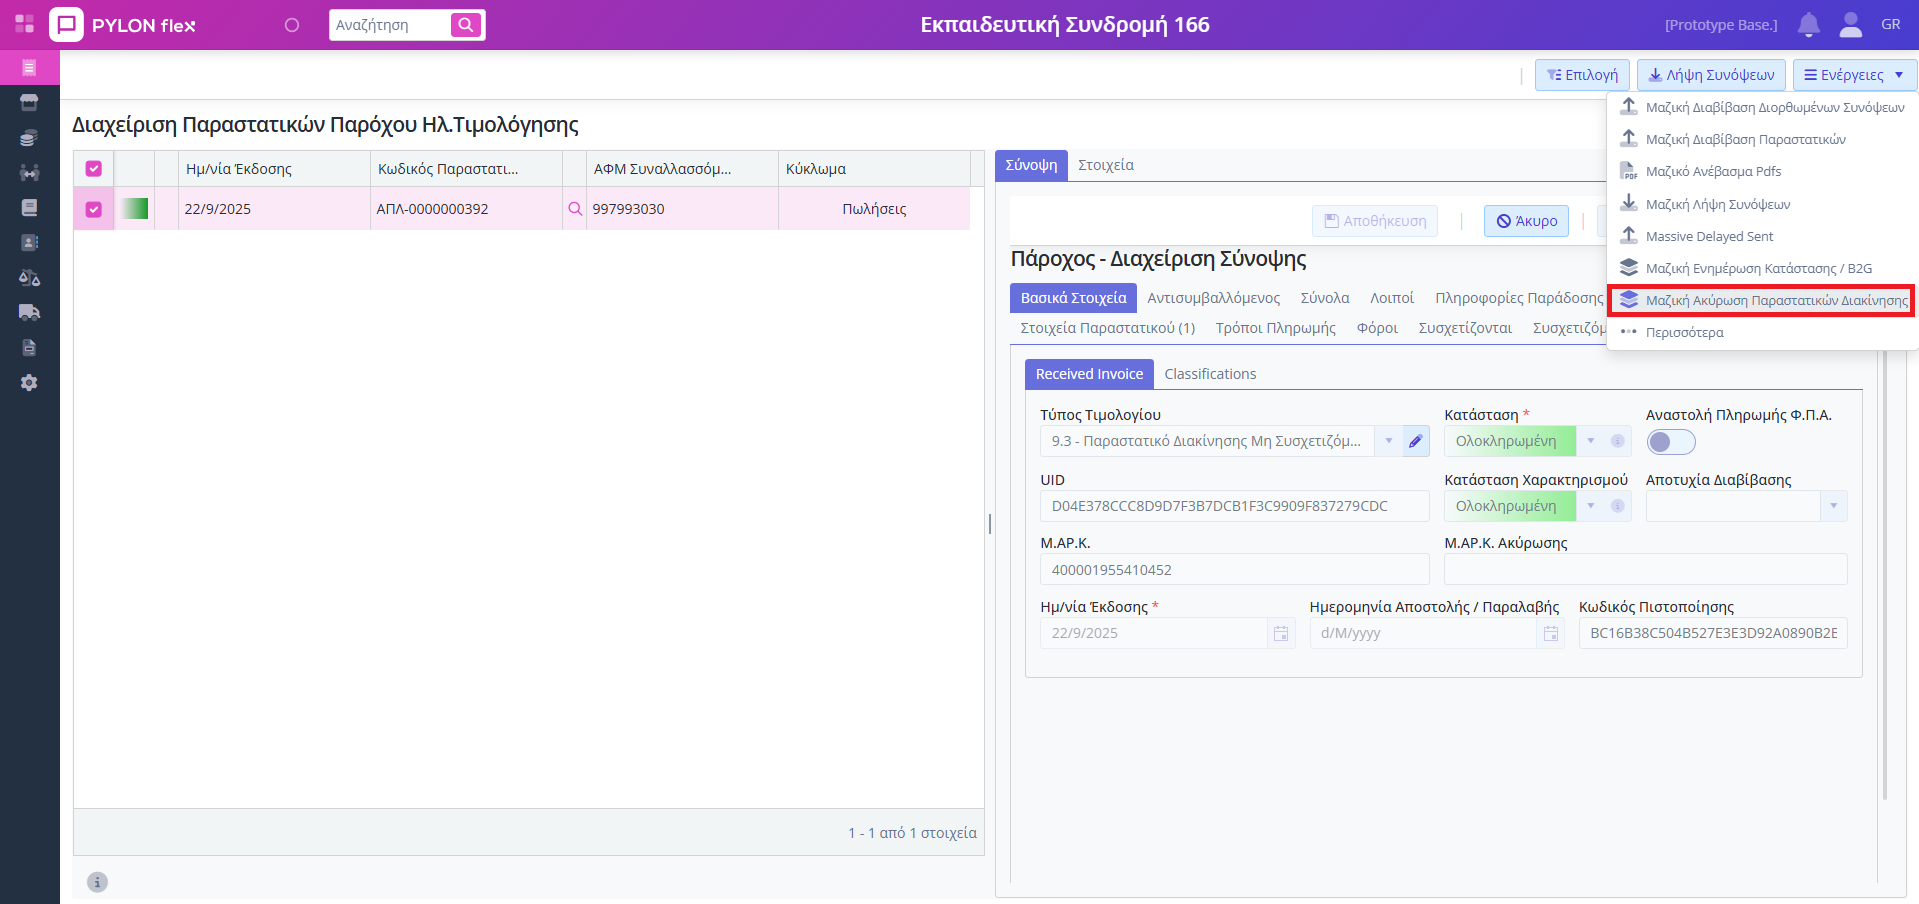Click the search magnifier button

point(466,25)
